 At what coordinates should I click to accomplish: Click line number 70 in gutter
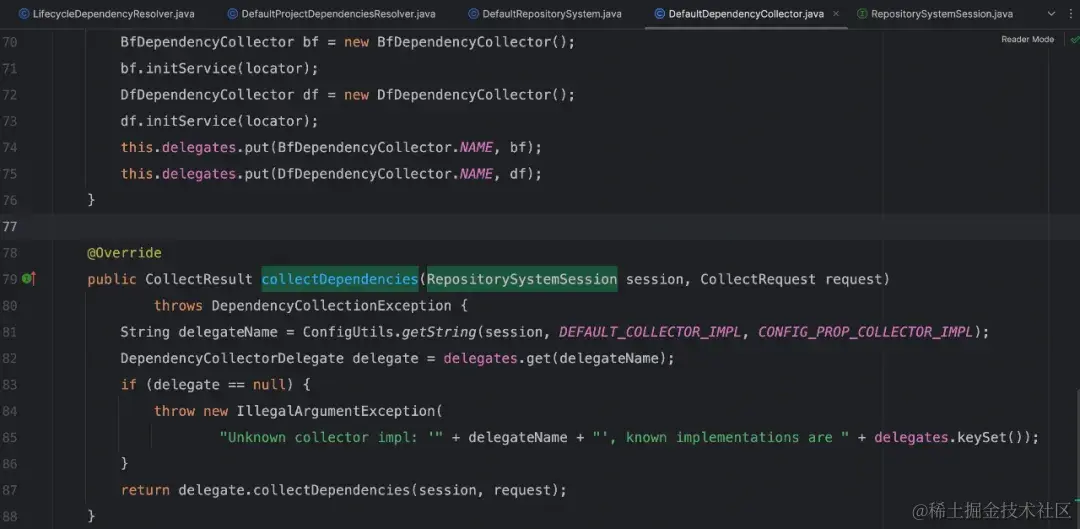pyautogui.click(x=10, y=43)
